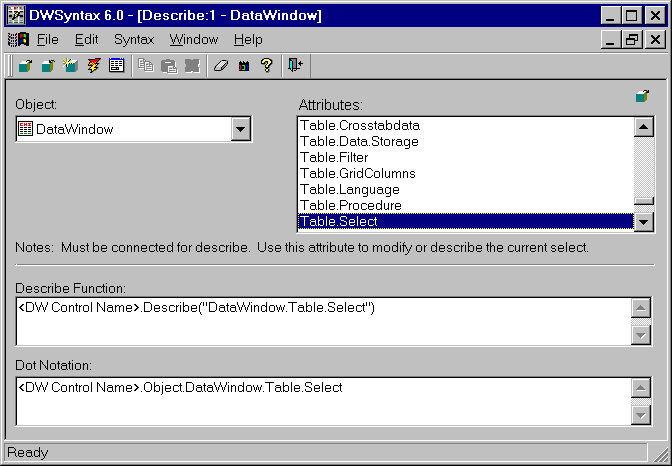Click Describe Function scroll down arrow
The width and height of the screenshot is (672, 466).
641,335
